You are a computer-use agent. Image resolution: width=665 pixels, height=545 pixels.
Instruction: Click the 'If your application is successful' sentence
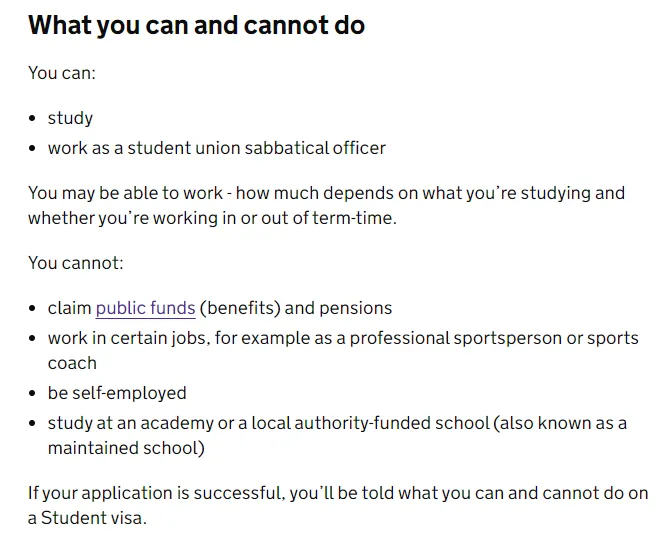pos(338,493)
